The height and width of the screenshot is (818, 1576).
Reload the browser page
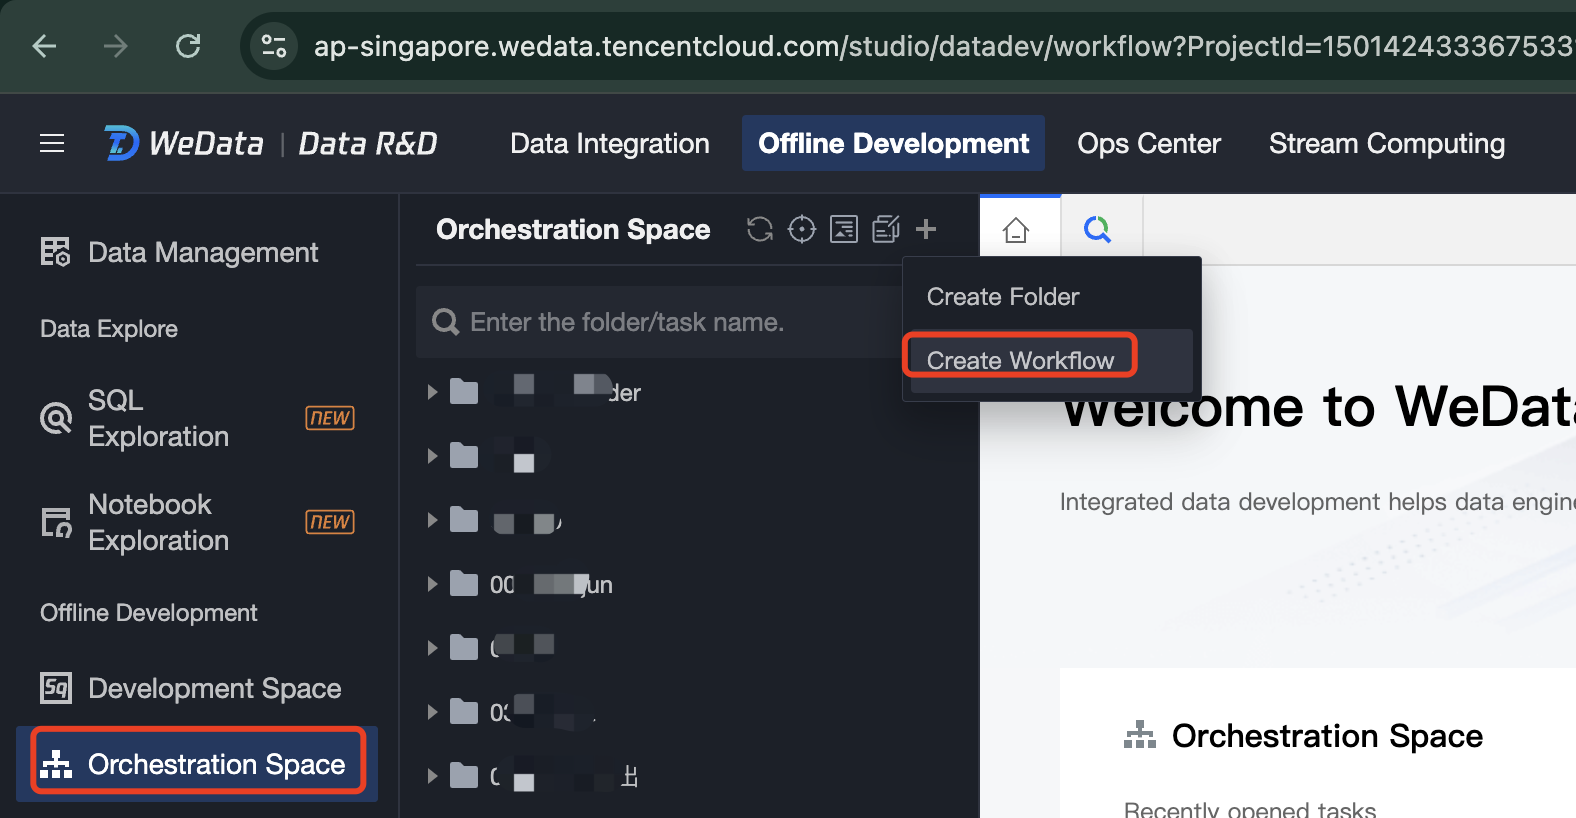[x=188, y=46]
